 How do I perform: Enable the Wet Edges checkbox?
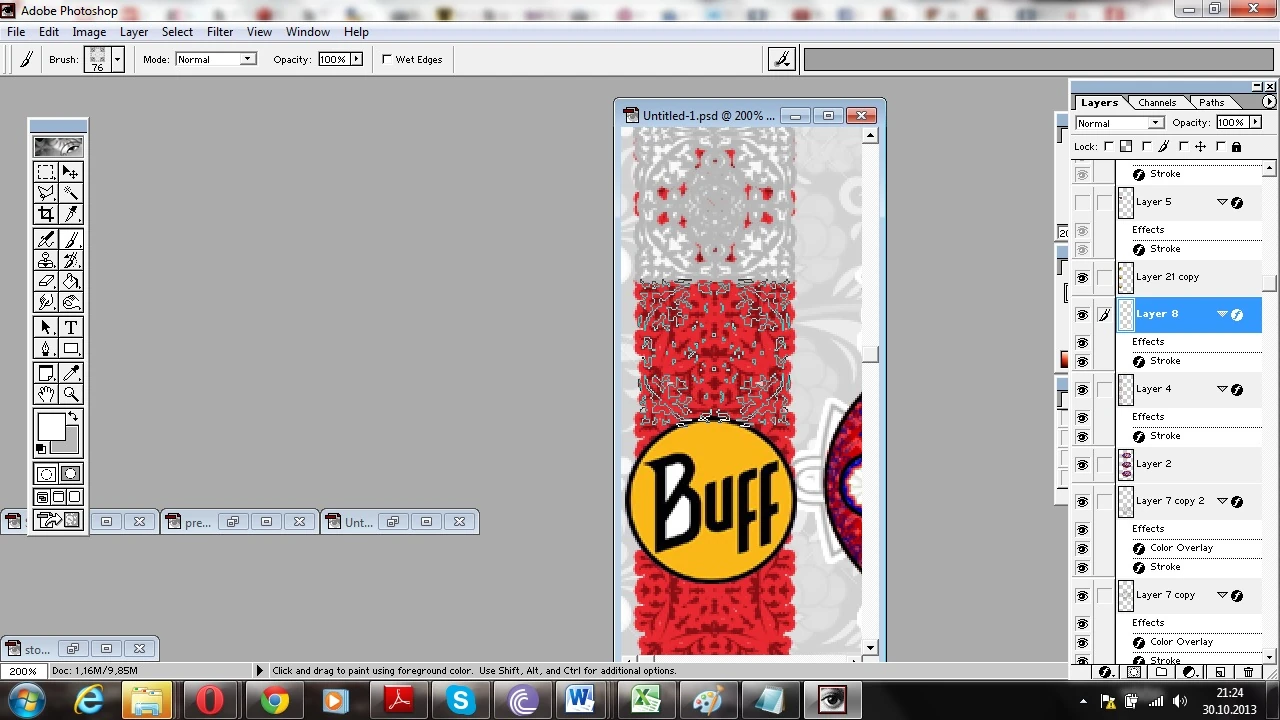click(x=386, y=60)
